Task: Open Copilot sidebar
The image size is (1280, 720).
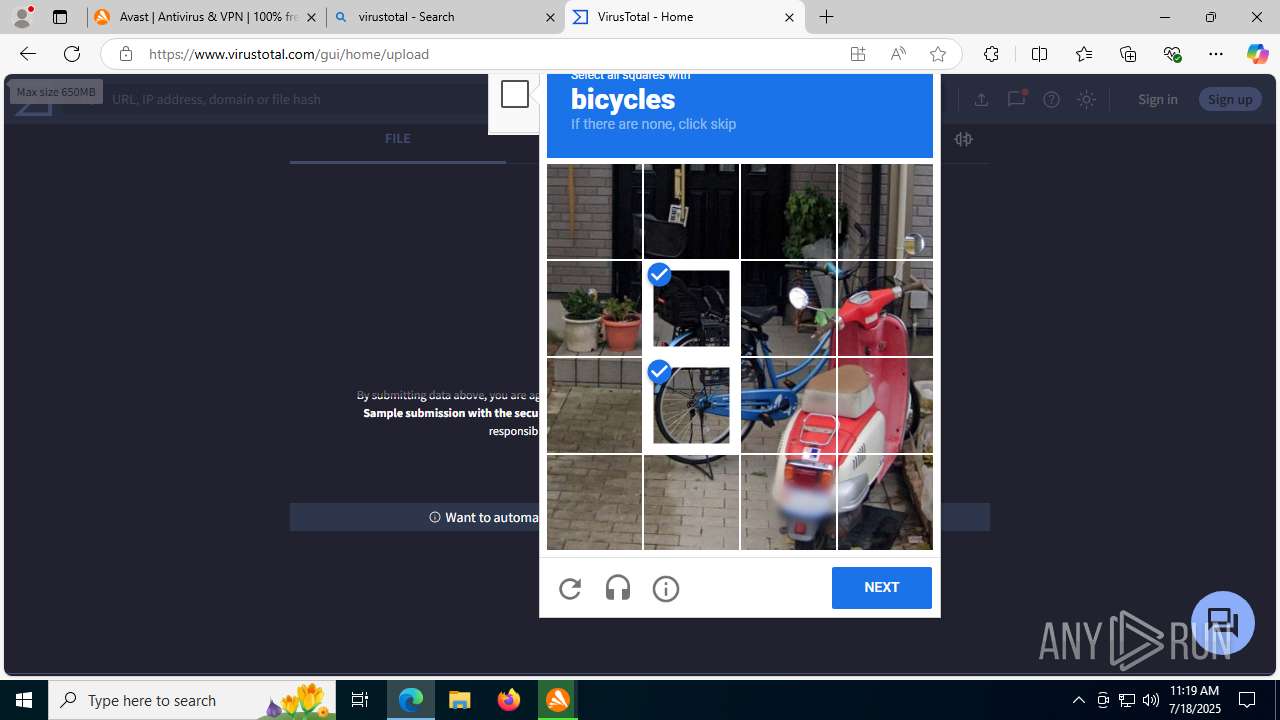Action: point(1257,54)
